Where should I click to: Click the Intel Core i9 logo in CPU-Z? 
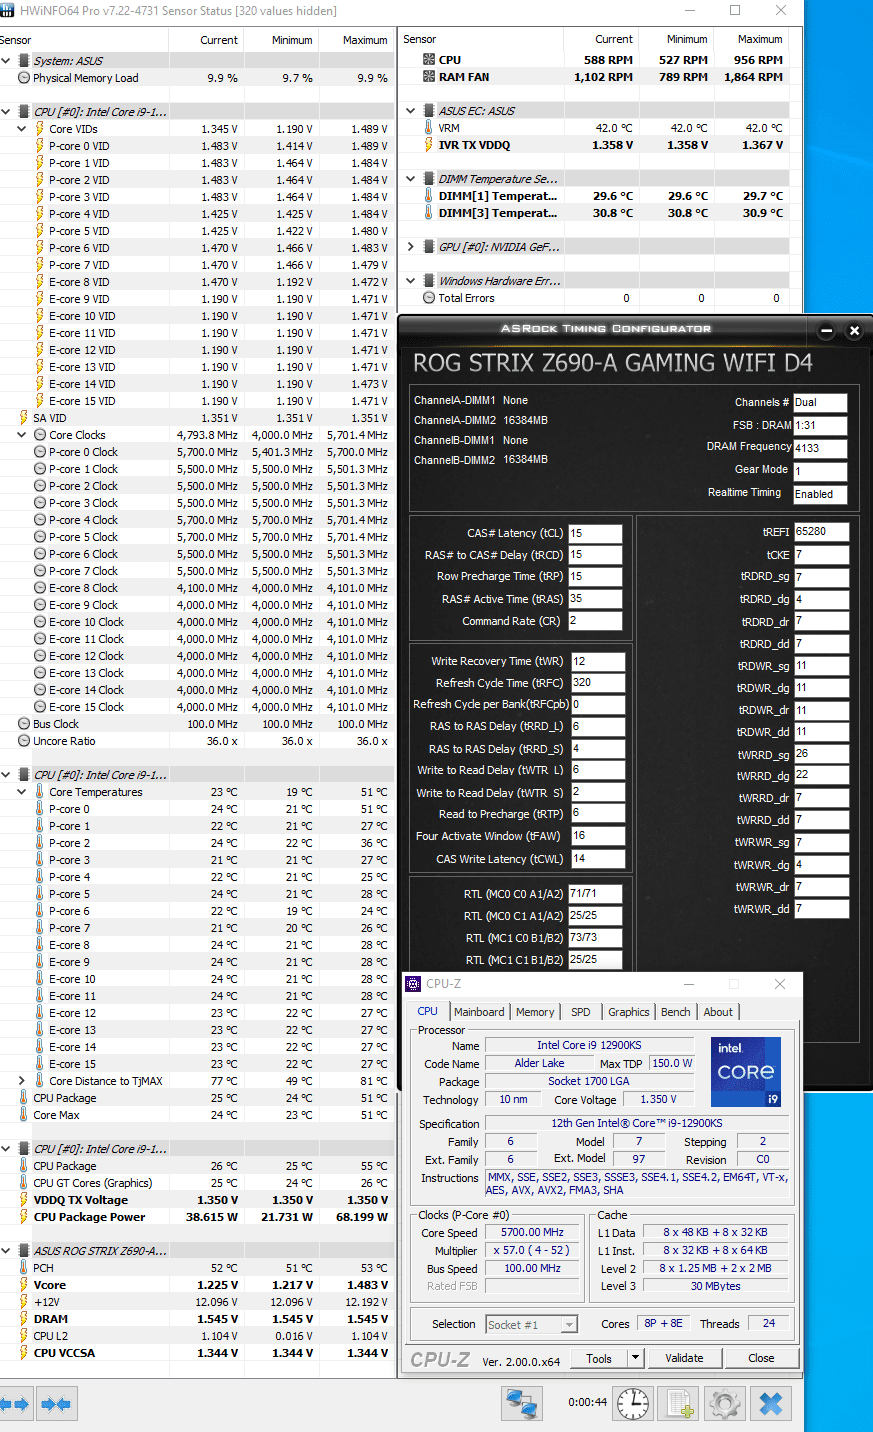746,1073
